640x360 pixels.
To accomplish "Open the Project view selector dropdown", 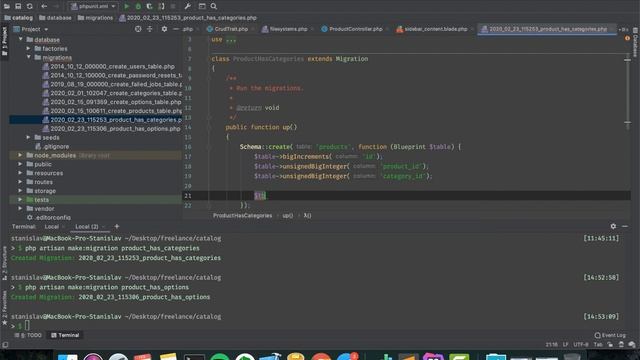I will coord(31,29).
